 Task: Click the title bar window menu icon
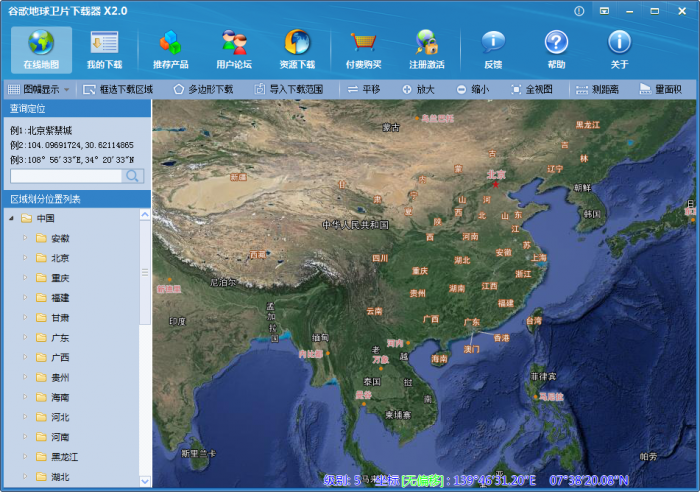coord(604,11)
